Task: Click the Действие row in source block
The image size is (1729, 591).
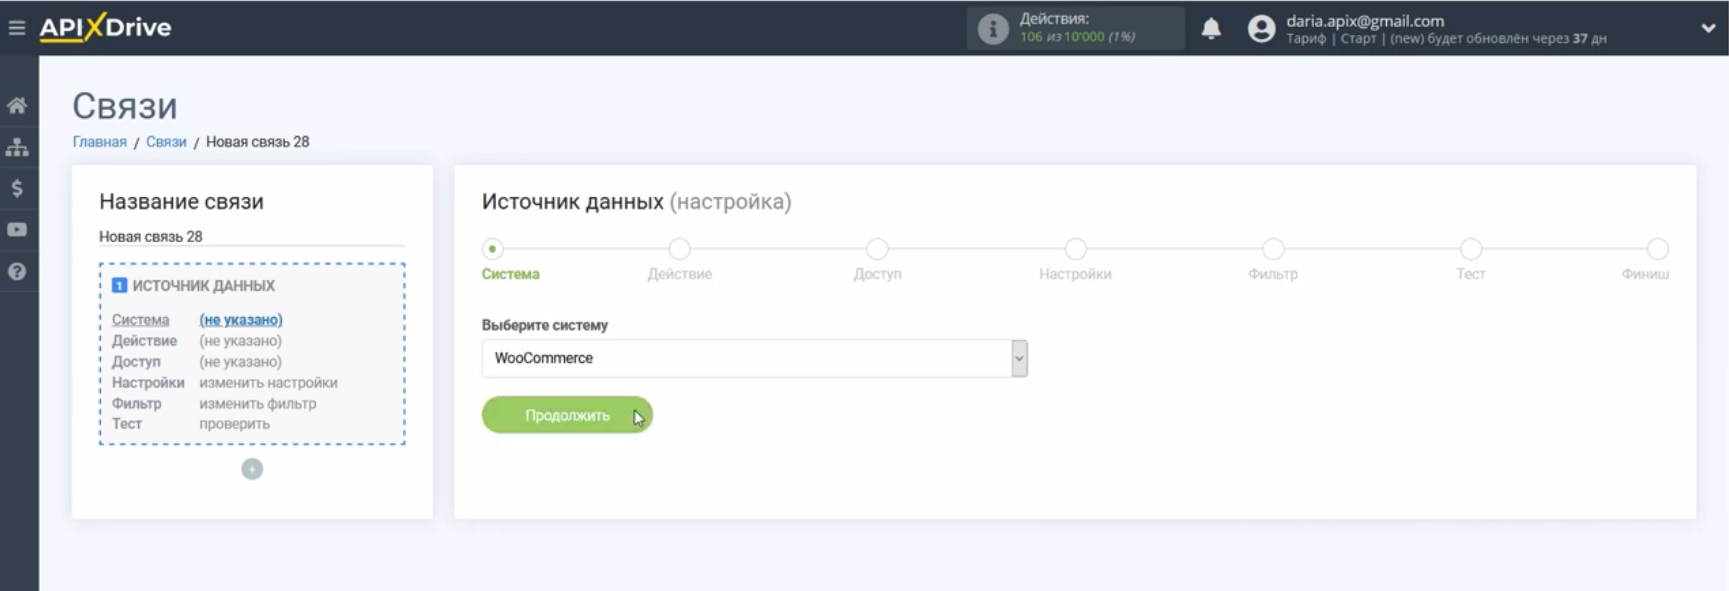Action: (x=197, y=341)
